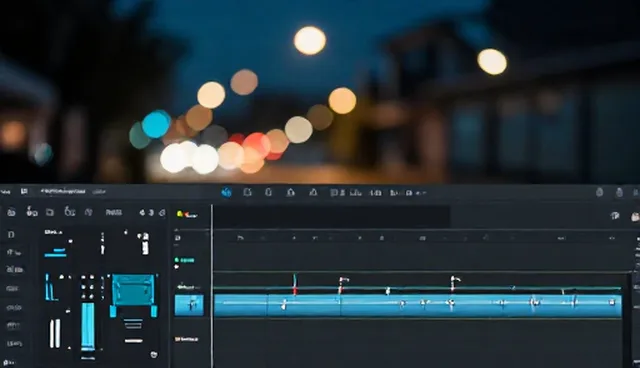Screen dimensions: 640x368
Task: Select the folder icon in left panel toolbar
Action: [50, 212]
